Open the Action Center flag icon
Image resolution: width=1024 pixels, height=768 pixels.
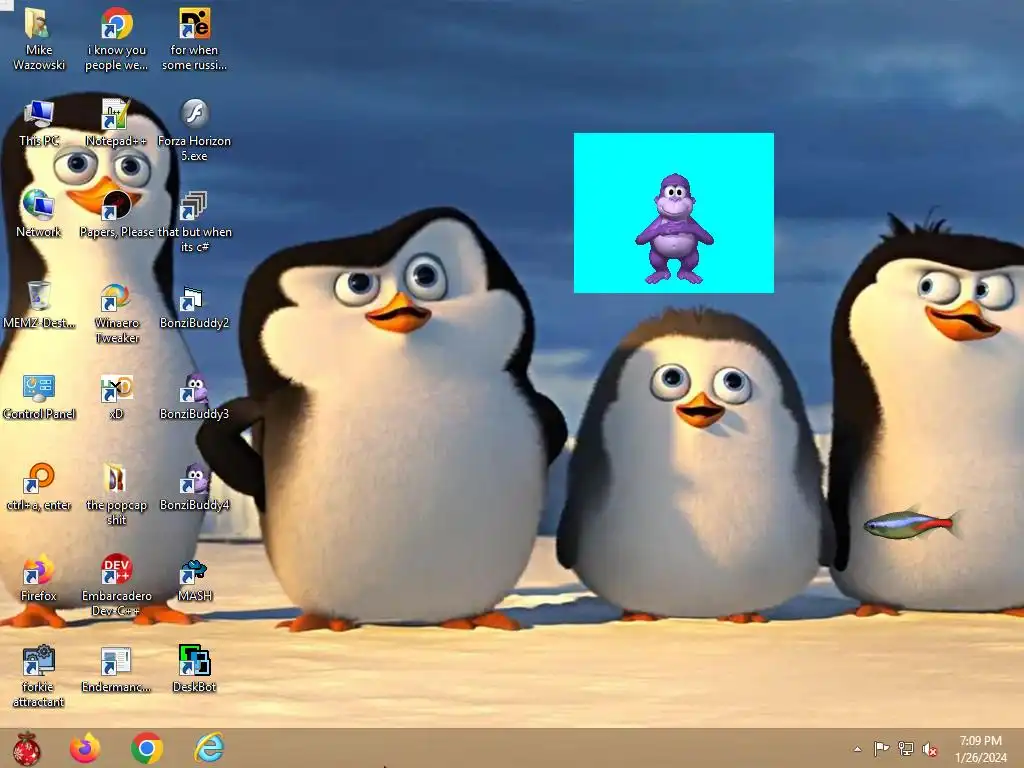tap(881, 748)
